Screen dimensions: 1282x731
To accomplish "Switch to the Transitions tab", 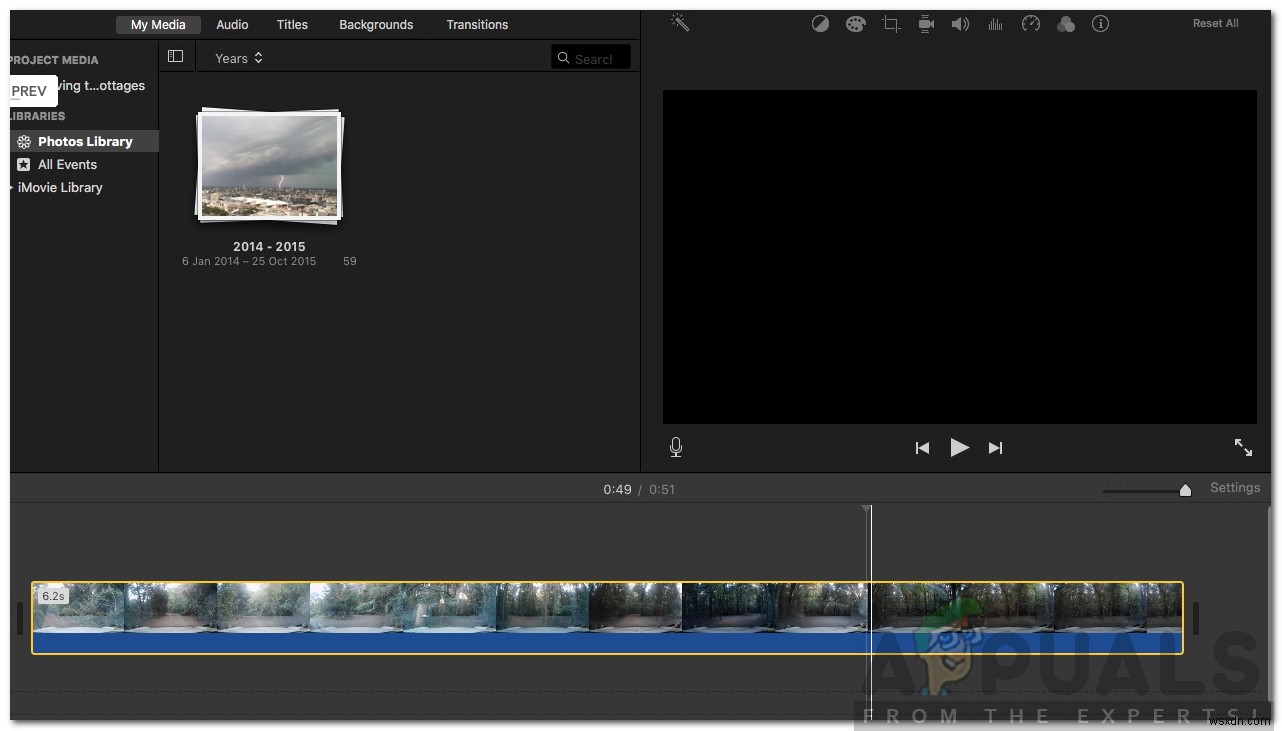I will click(477, 24).
